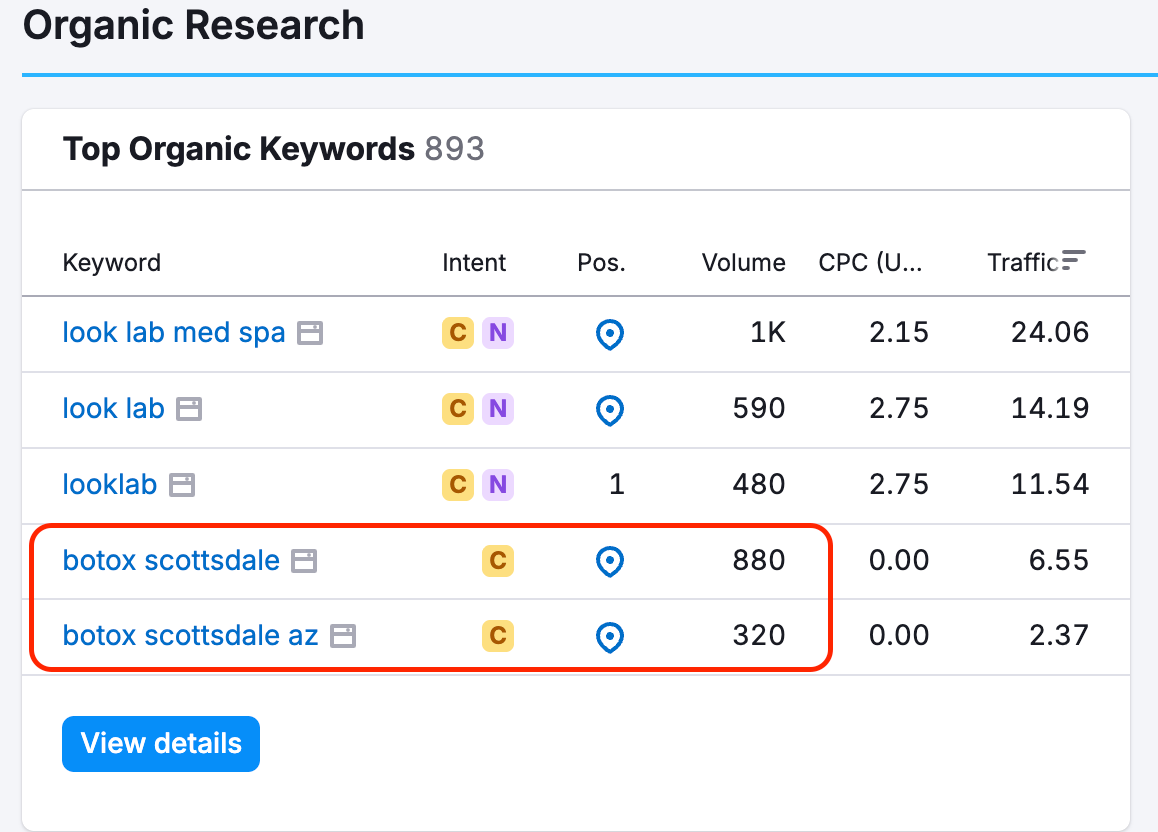
Task: Click traffic value 6.55
Action: [x=1058, y=561]
